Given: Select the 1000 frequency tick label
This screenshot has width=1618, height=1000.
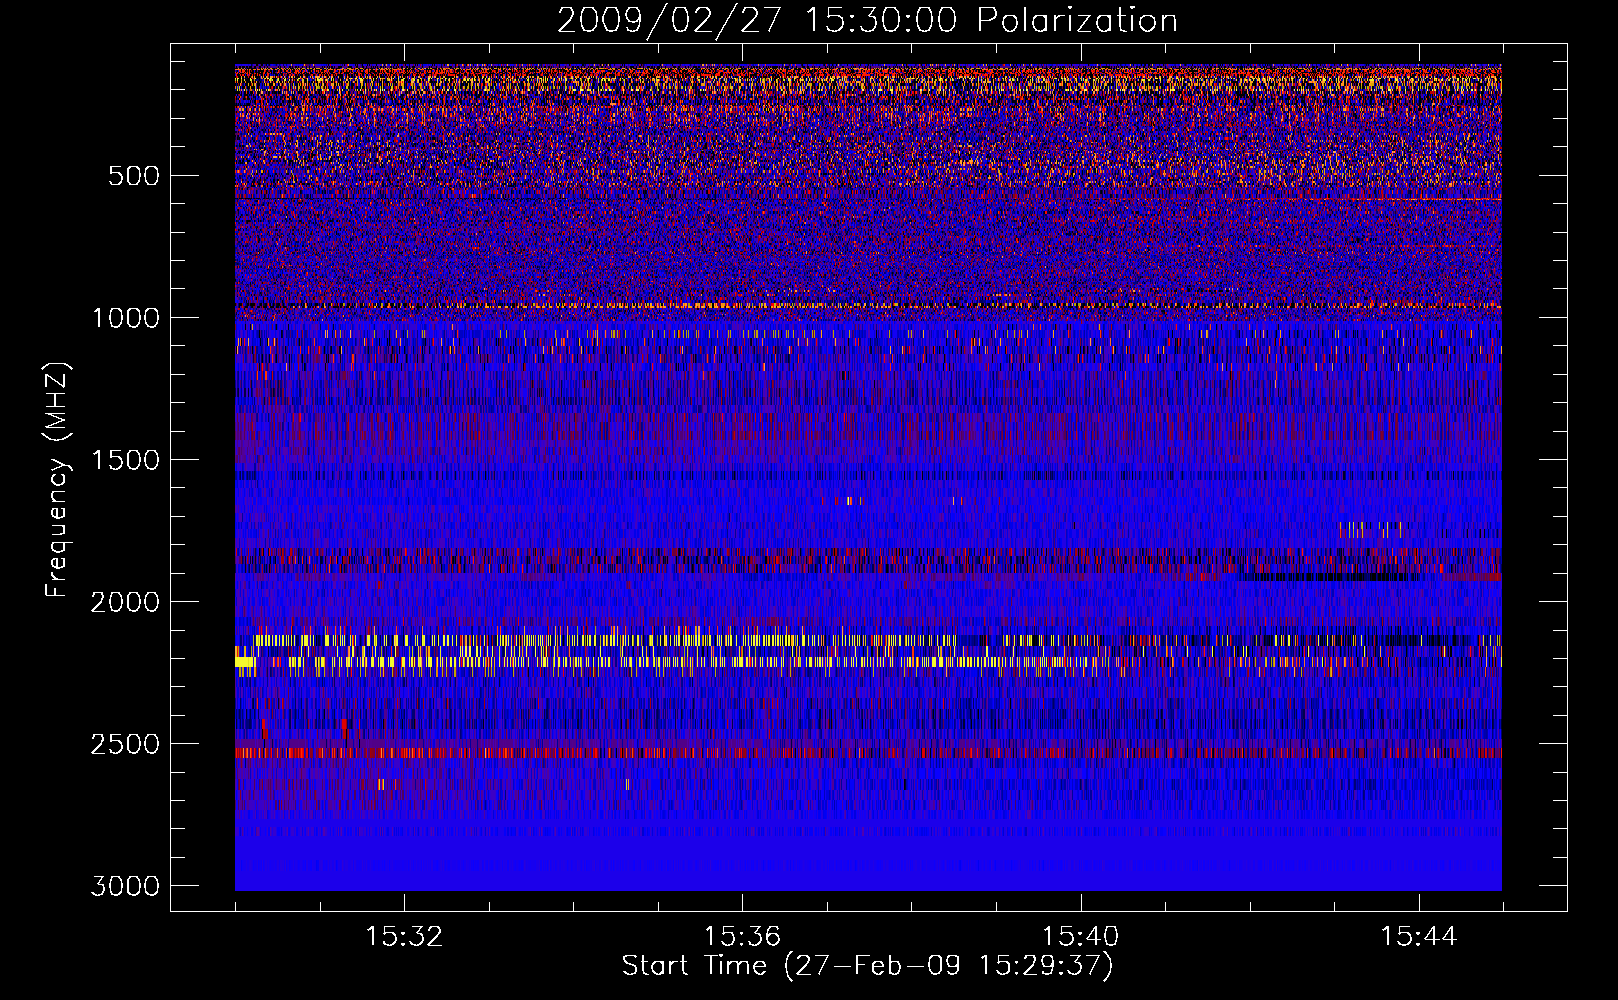Looking at the screenshot, I should tap(125, 318).
